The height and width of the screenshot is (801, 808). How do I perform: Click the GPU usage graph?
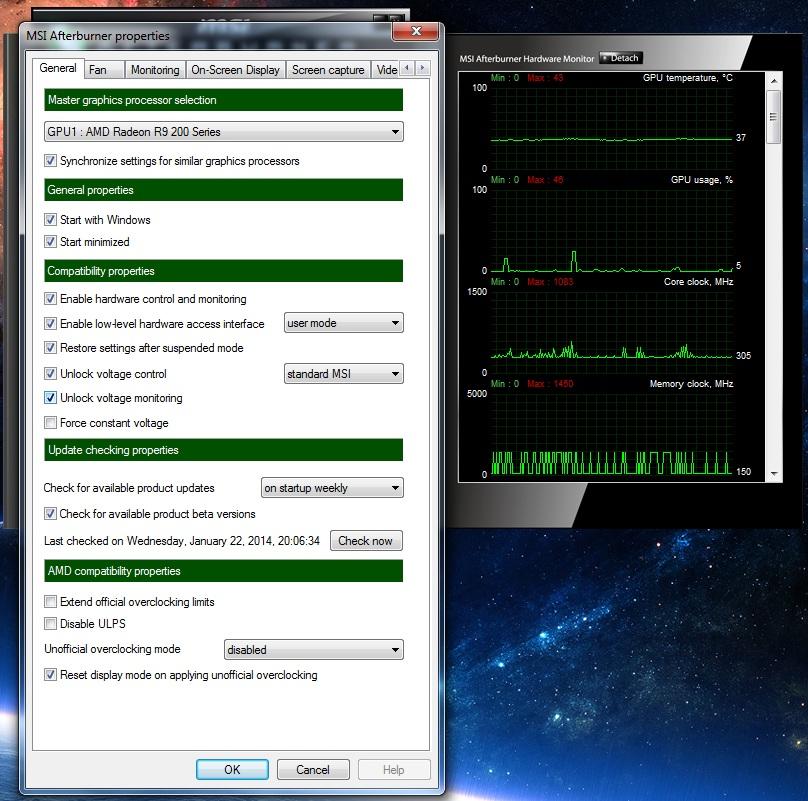click(x=611, y=230)
